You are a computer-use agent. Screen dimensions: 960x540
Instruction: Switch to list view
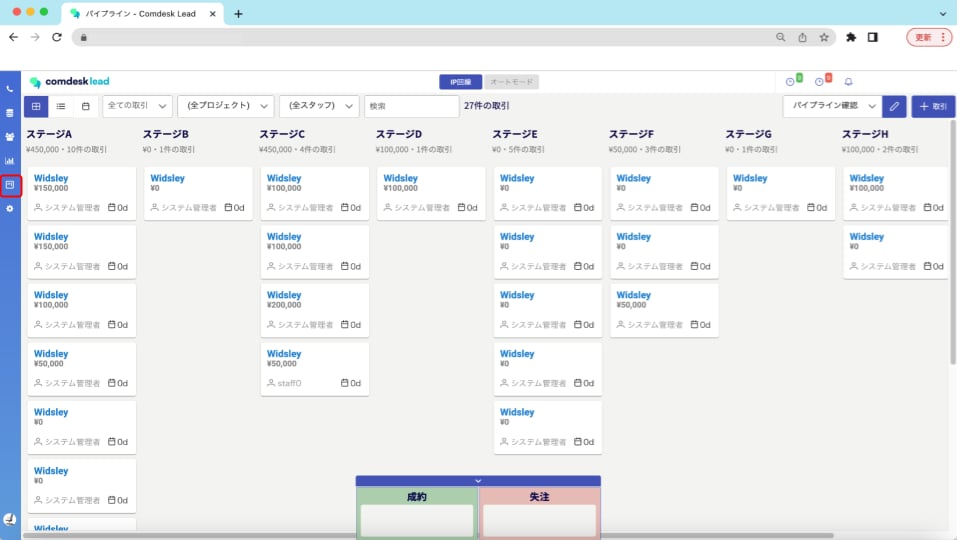coord(61,107)
